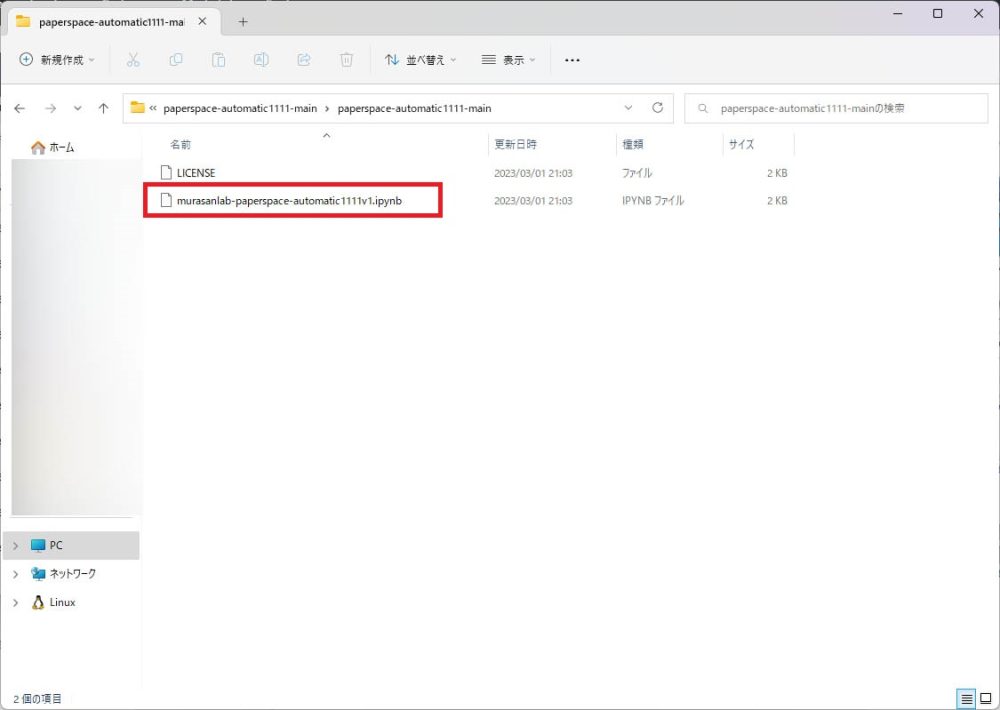The image size is (1000, 710).
Task: Go up to the parent folder
Action: (103, 108)
